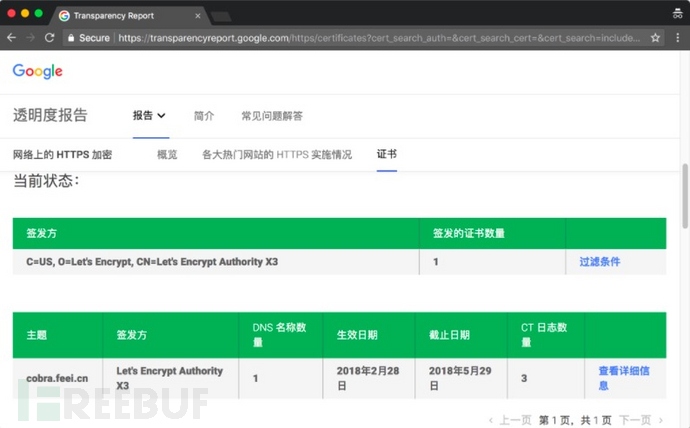Click the 当前状态 heading
690x428 pixels.
46,181
